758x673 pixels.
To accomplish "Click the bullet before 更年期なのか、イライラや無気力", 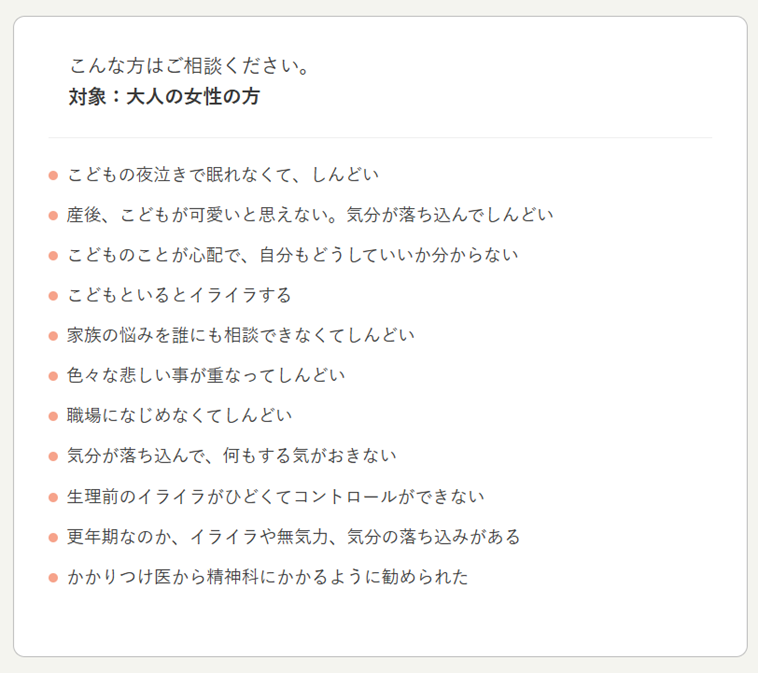I will click(x=53, y=537).
